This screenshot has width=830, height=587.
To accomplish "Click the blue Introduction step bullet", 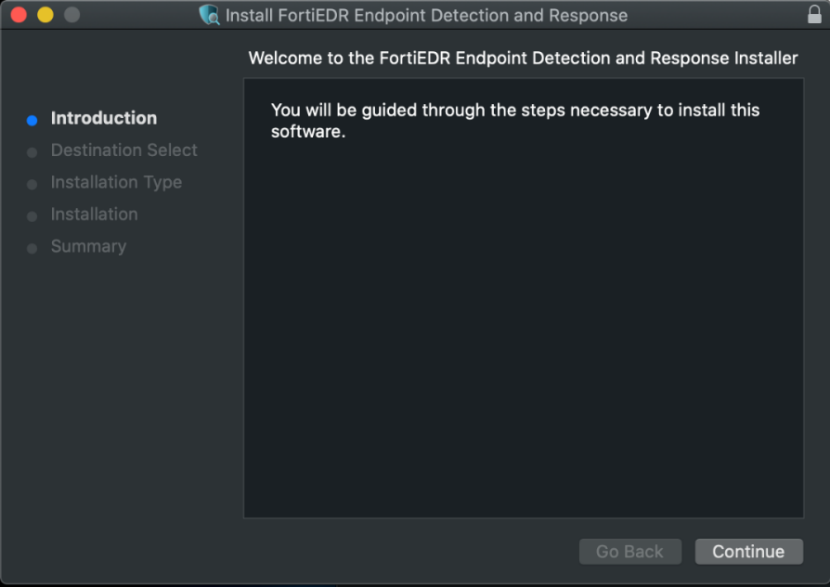I will (x=32, y=120).
